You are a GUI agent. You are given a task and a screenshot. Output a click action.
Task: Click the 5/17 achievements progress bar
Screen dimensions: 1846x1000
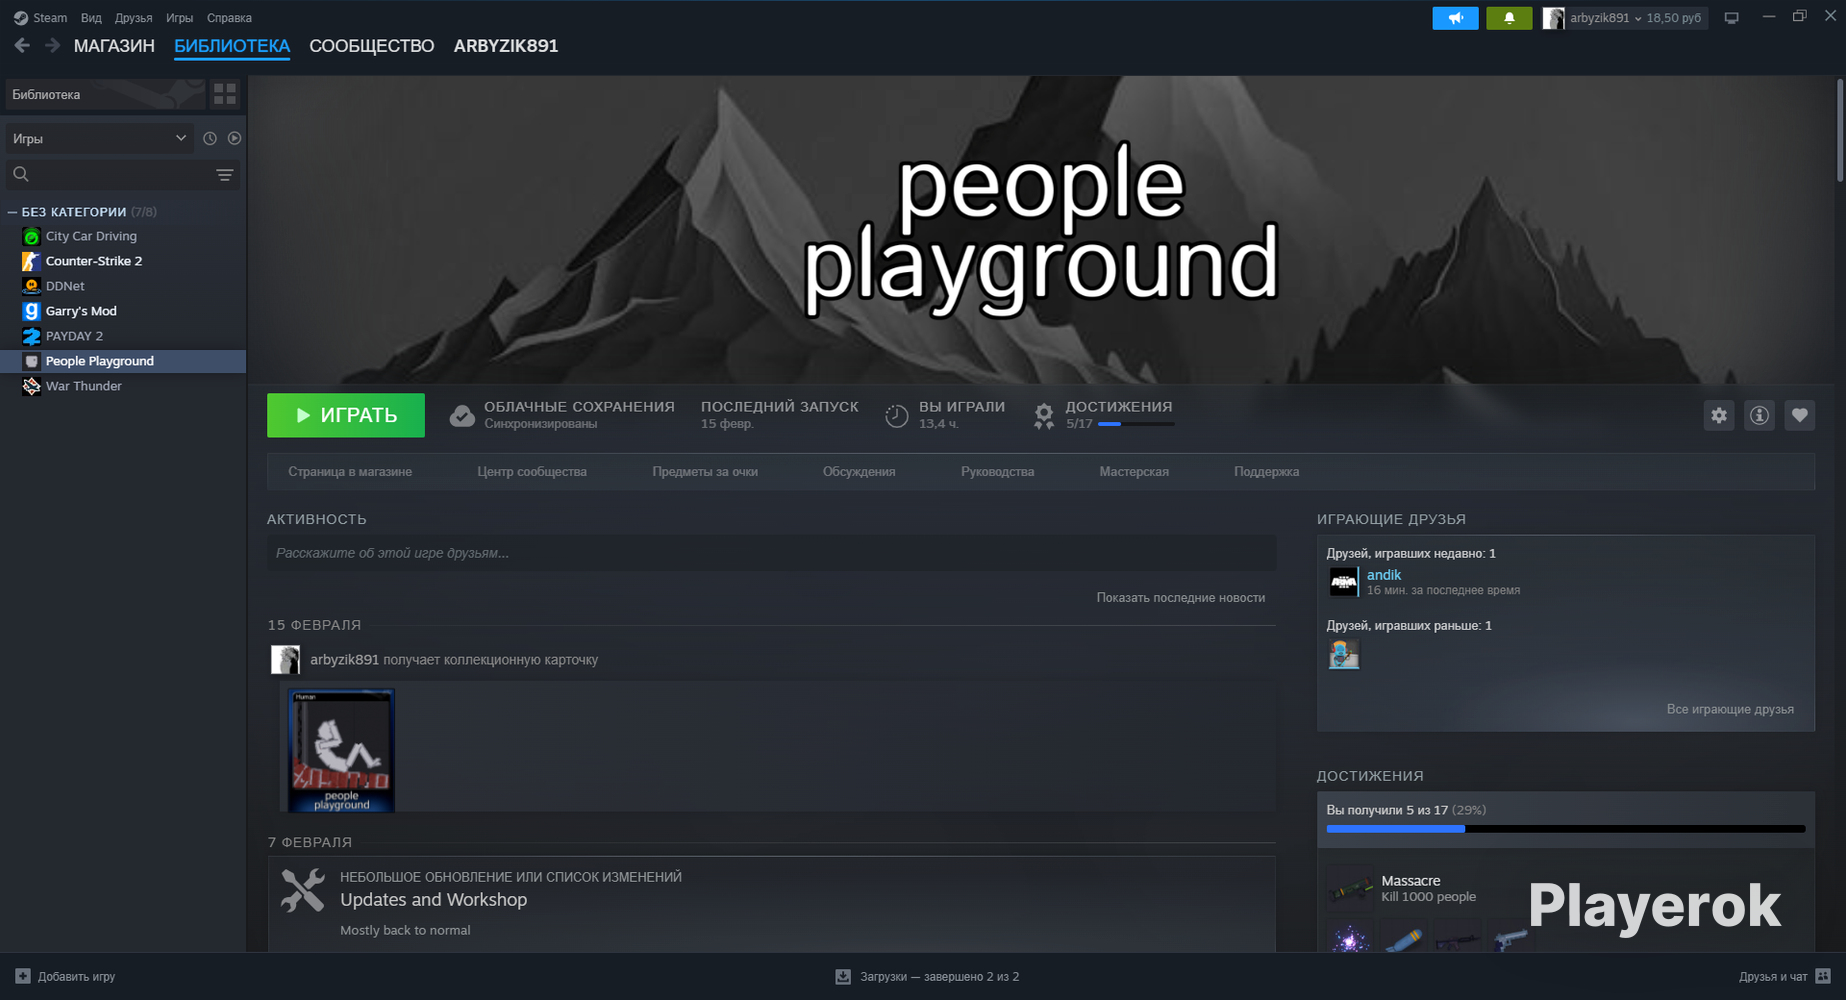(x=1136, y=424)
